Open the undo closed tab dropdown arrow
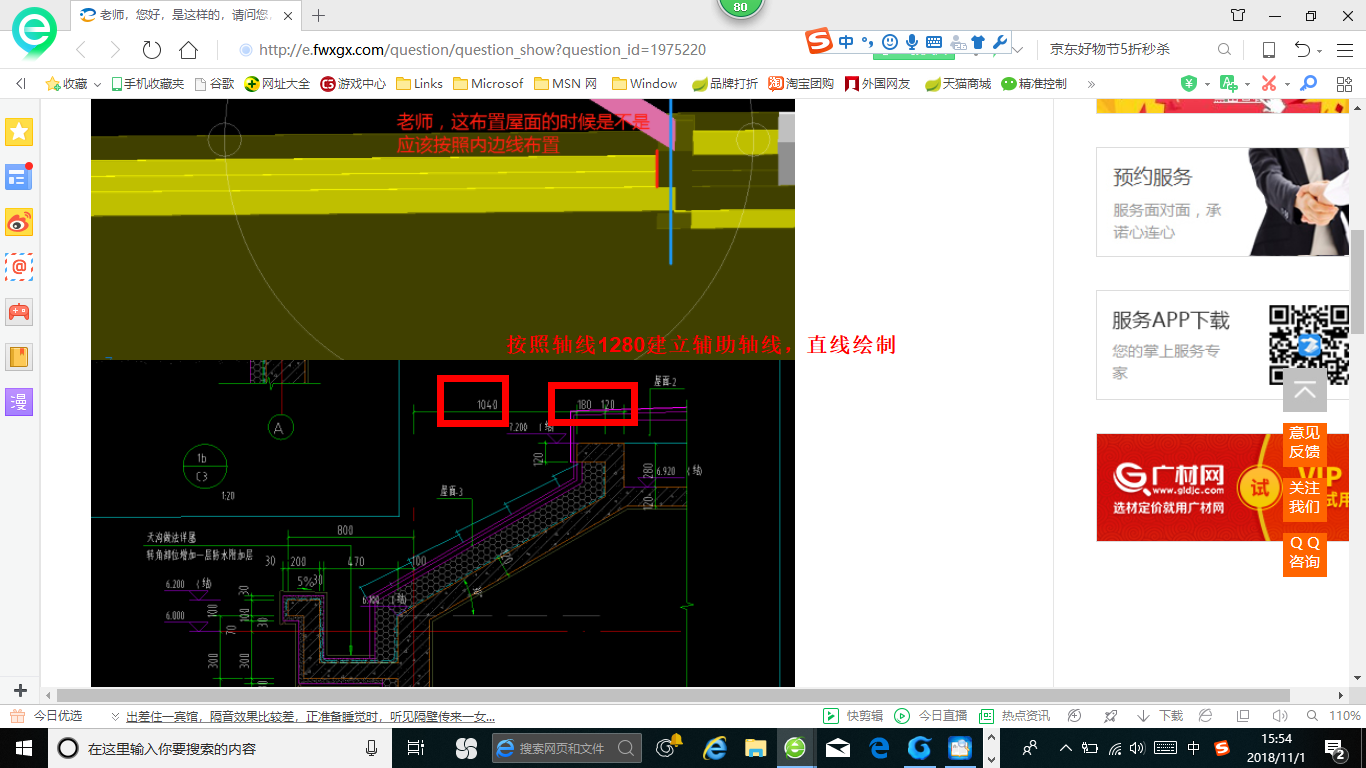This screenshot has width=1366, height=768. click(x=1320, y=50)
